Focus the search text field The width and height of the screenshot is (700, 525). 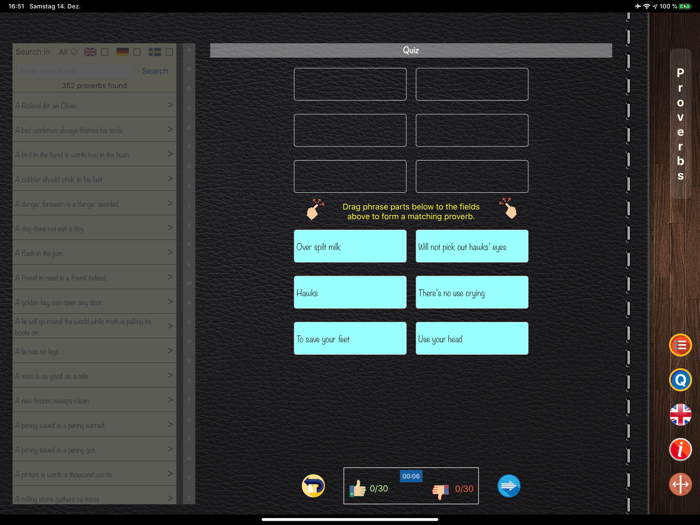75,71
